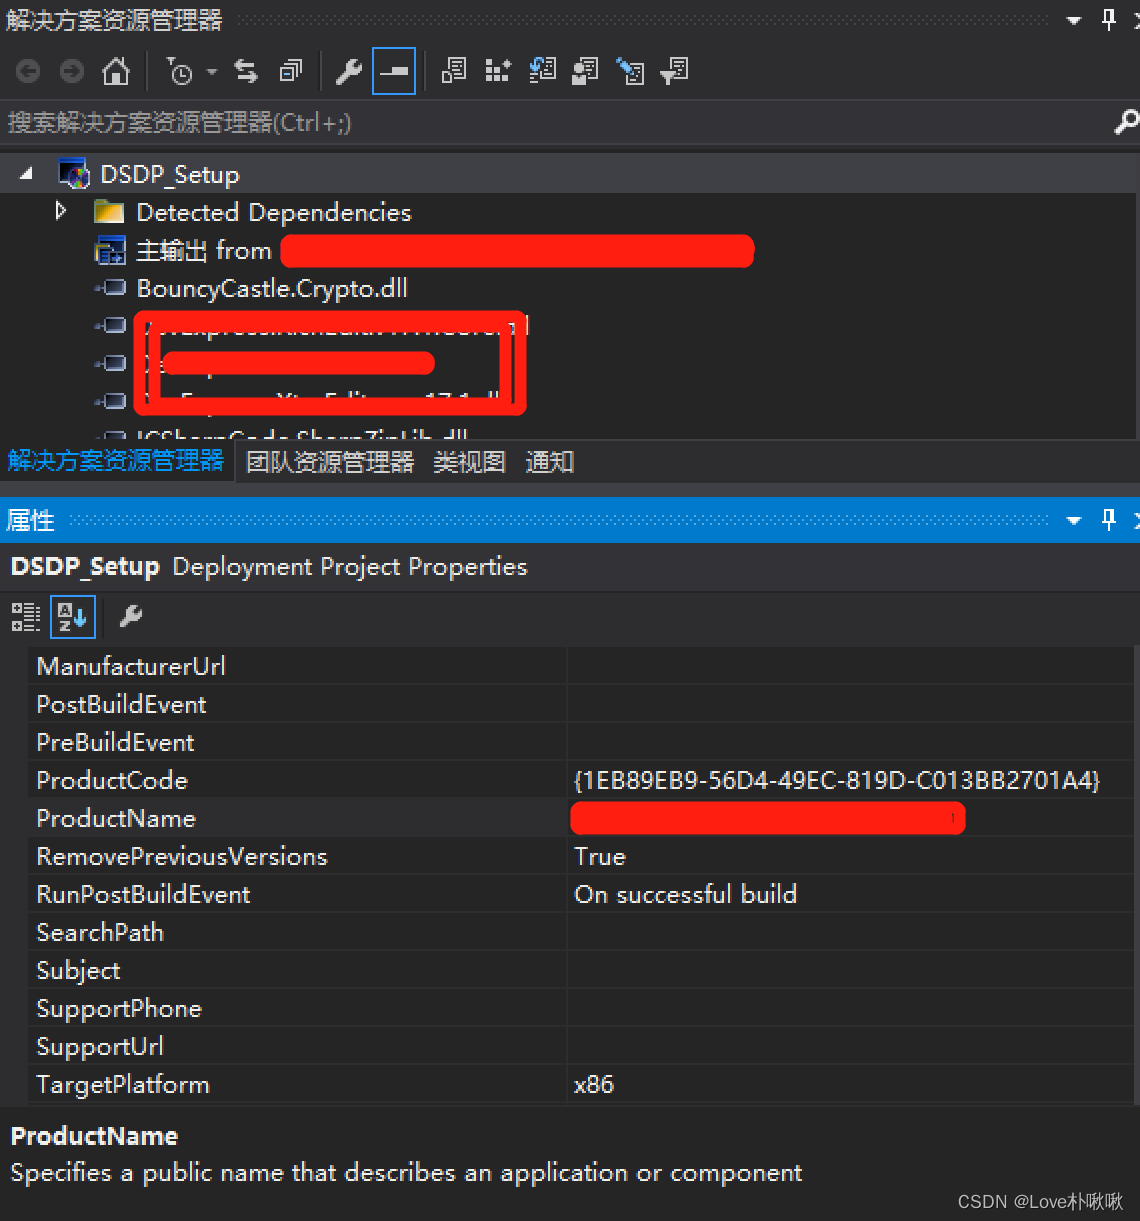This screenshot has height=1221, width=1140.
Task: Click the Solution Explorer search box
Action: (555, 123)
